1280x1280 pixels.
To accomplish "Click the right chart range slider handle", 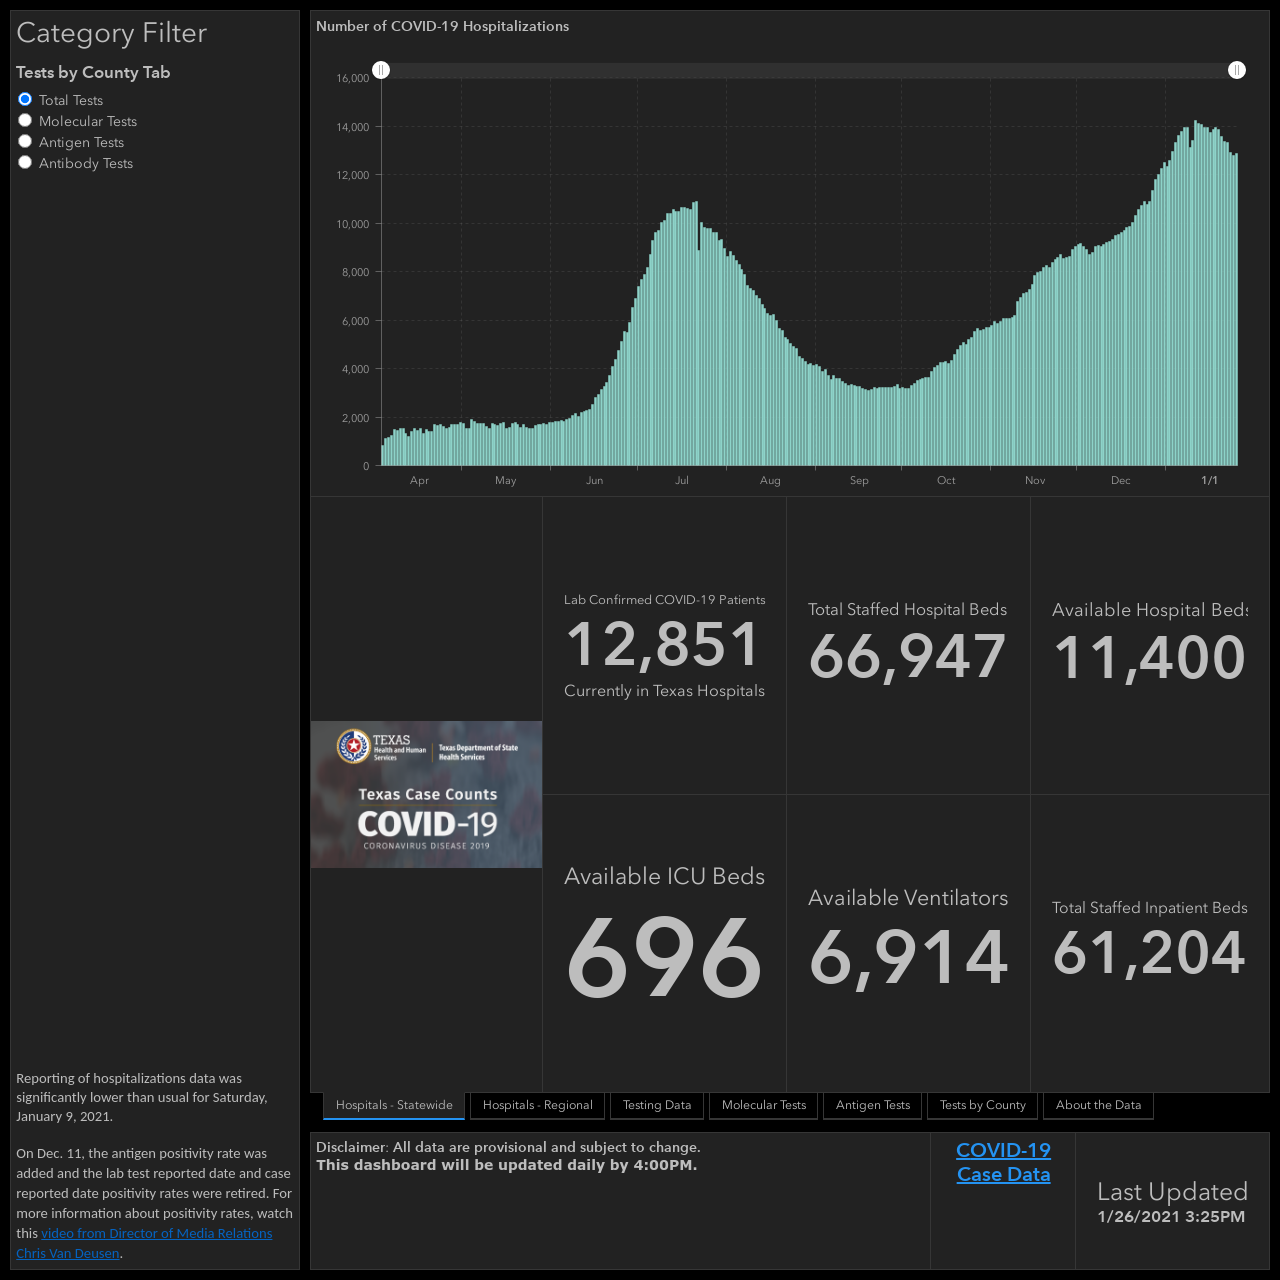I will (x=1237, y=70).
